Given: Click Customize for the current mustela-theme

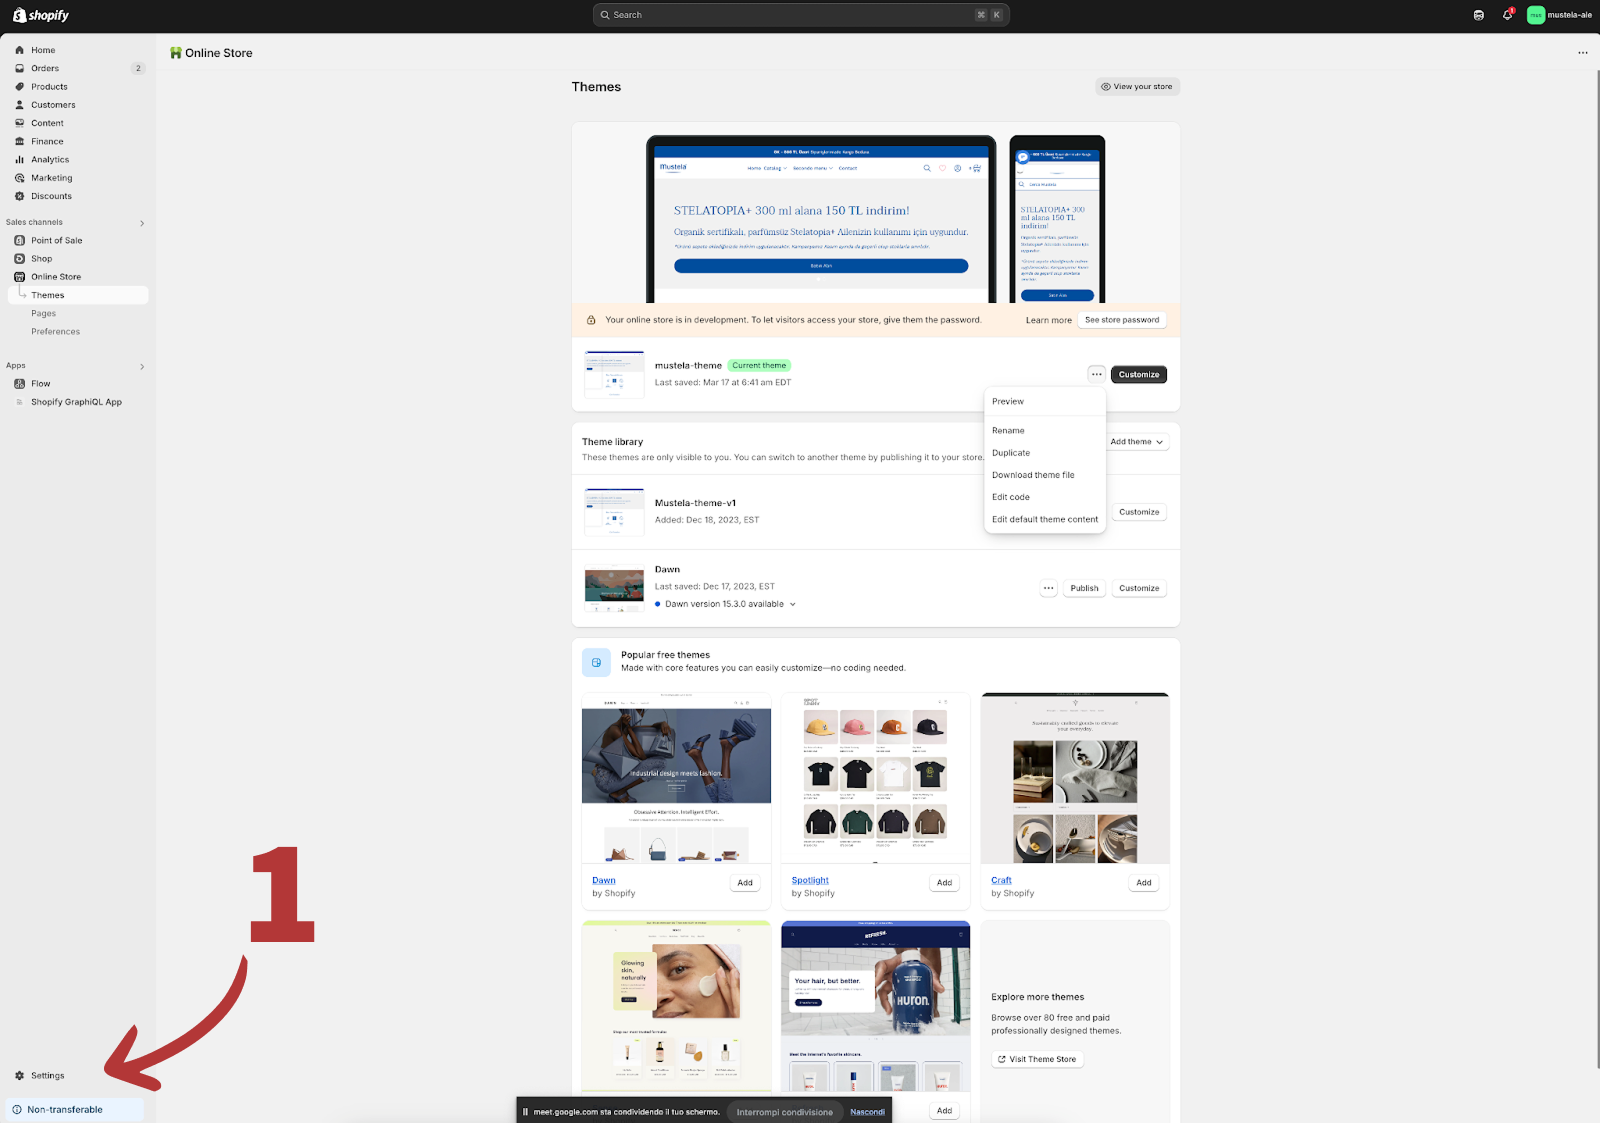Looking at the screenshot, I should pos(1139,375).
